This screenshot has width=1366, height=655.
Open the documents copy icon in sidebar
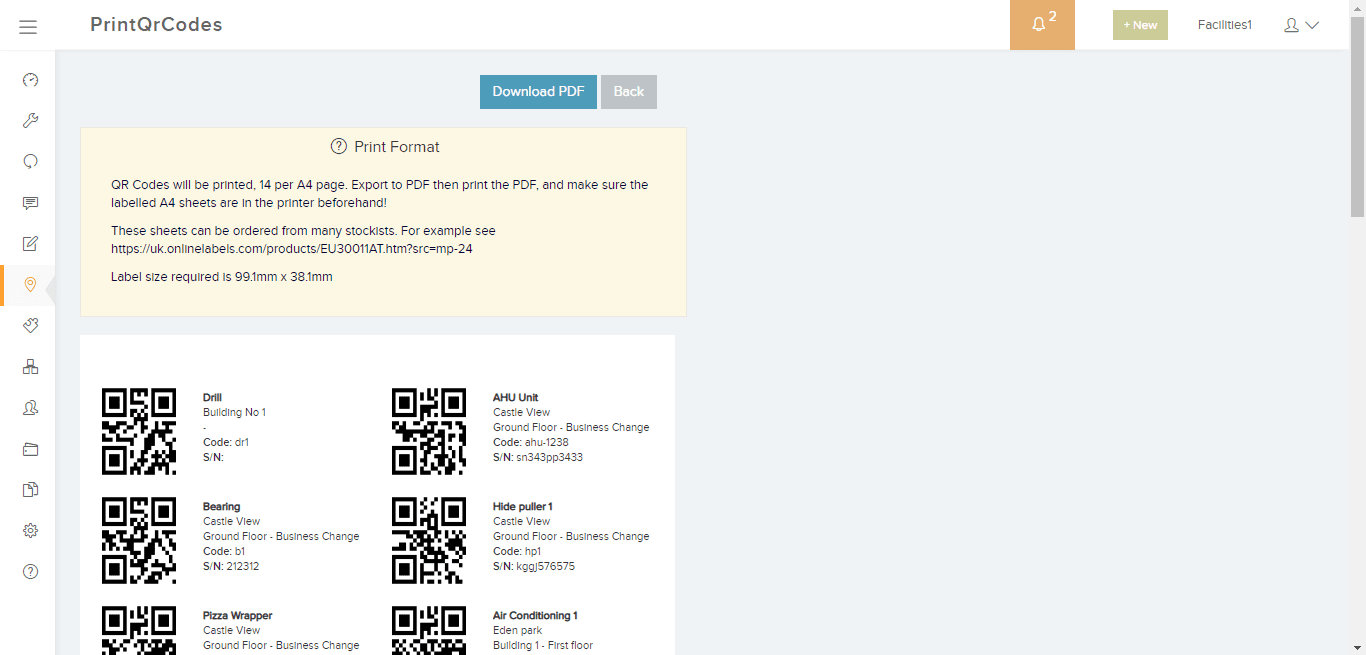pyautogui.click(x=30, y=489)
